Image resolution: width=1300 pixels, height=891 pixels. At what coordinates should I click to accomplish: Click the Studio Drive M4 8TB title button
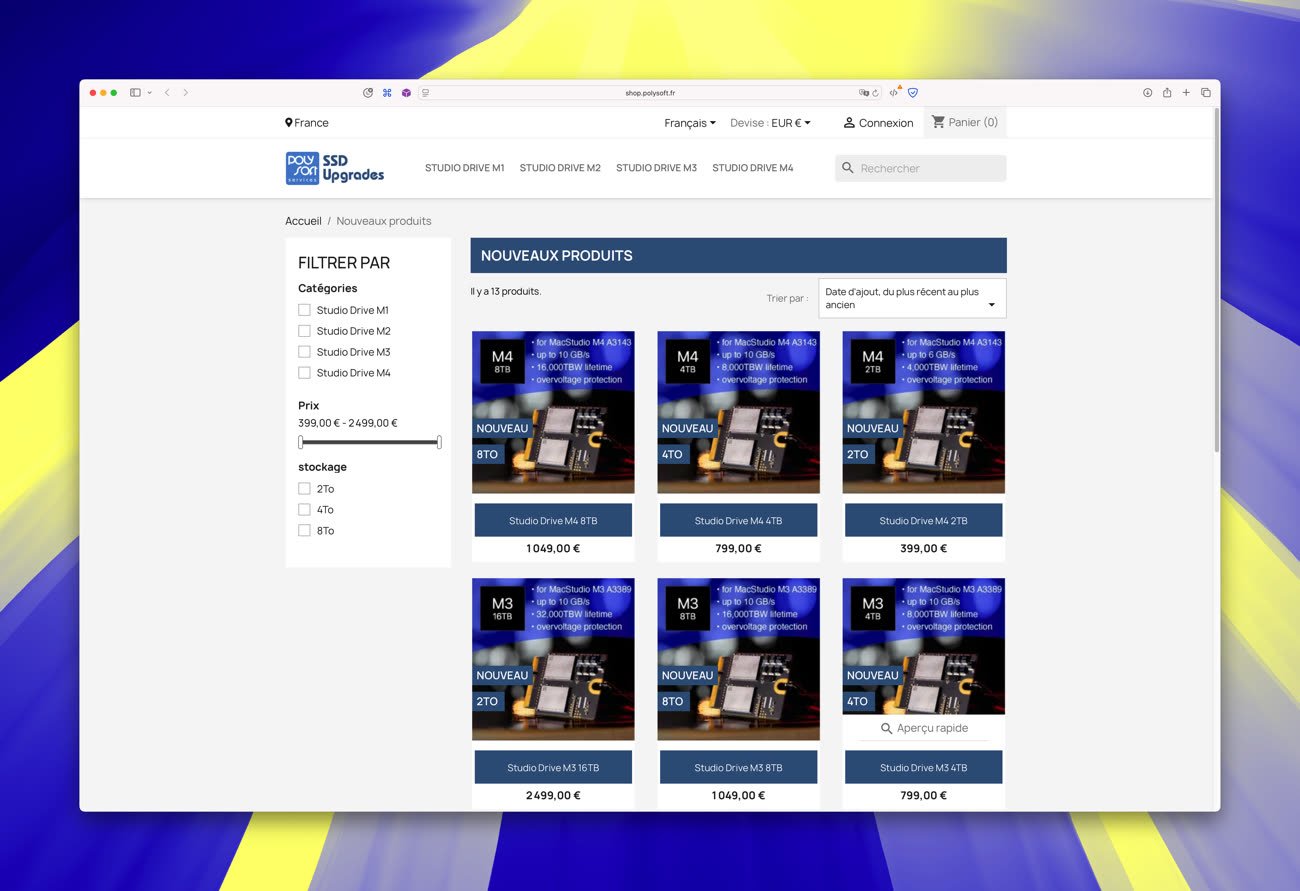[553, 521]
